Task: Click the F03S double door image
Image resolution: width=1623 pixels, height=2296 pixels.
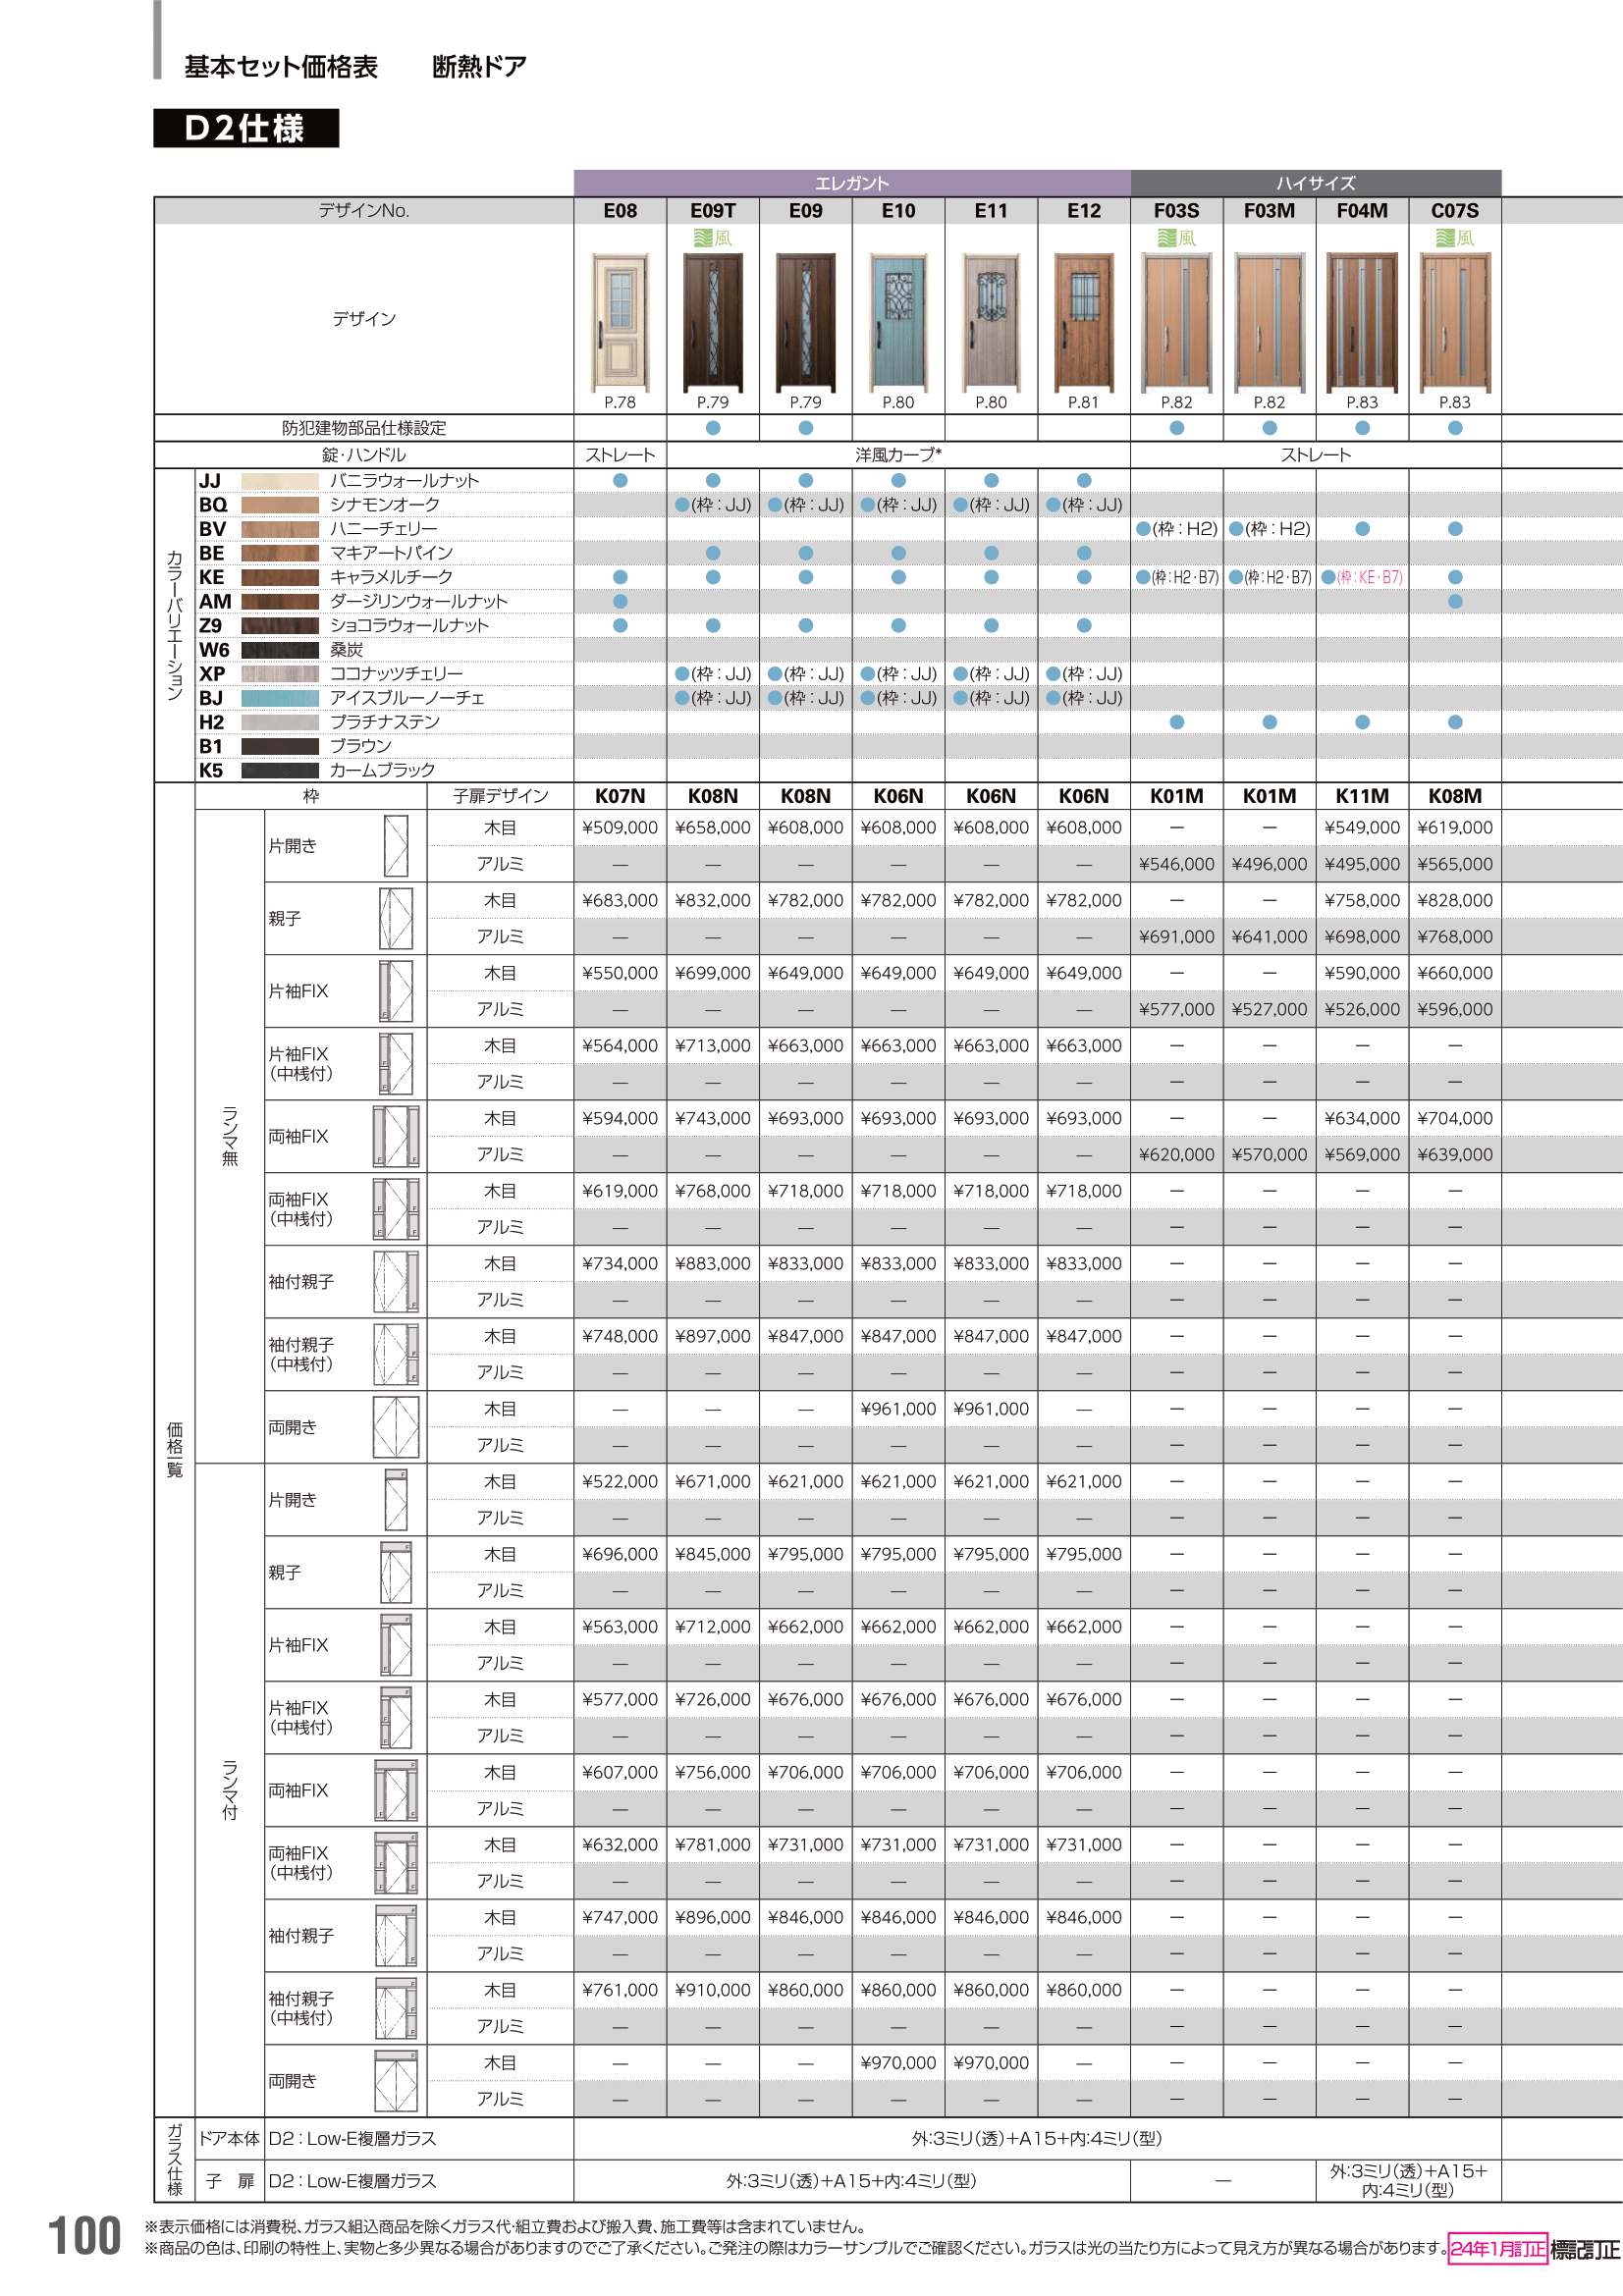Action: (x=1177, y=321)
